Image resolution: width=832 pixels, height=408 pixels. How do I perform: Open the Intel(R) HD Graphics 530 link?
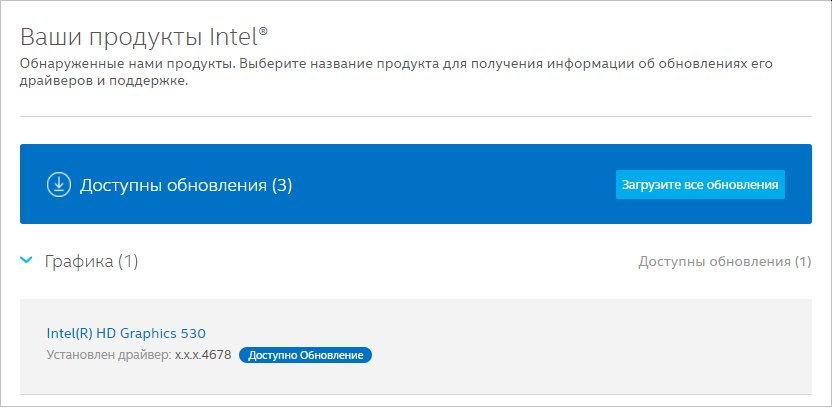[126, 333]
